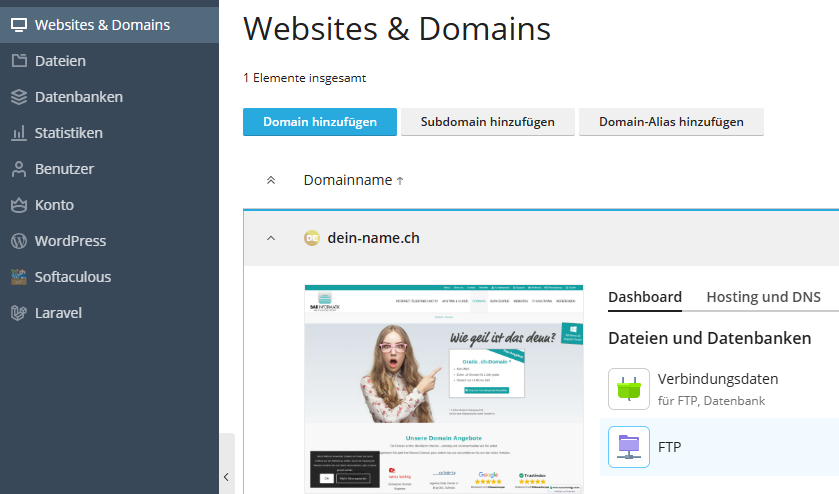839x494 pixels.
Task: Collapse the left sidebar with the arrow
Action: pyautogui.click(x=226, y=477)
